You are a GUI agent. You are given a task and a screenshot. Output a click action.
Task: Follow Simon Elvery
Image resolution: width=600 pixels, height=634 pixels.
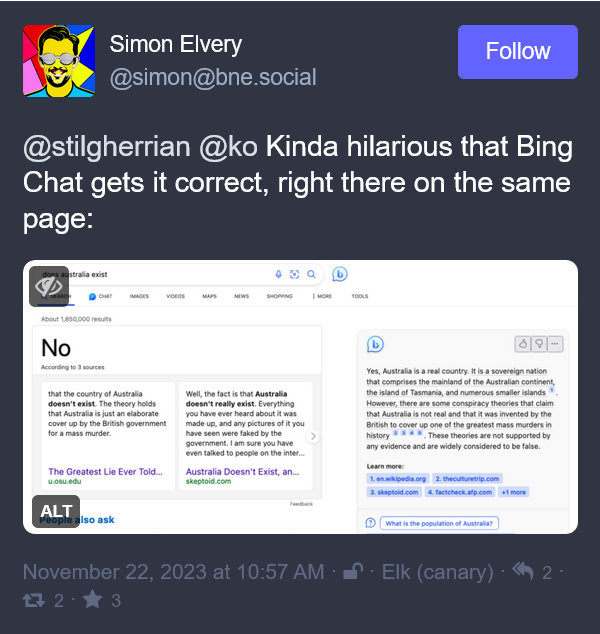[x=518, y=52]
